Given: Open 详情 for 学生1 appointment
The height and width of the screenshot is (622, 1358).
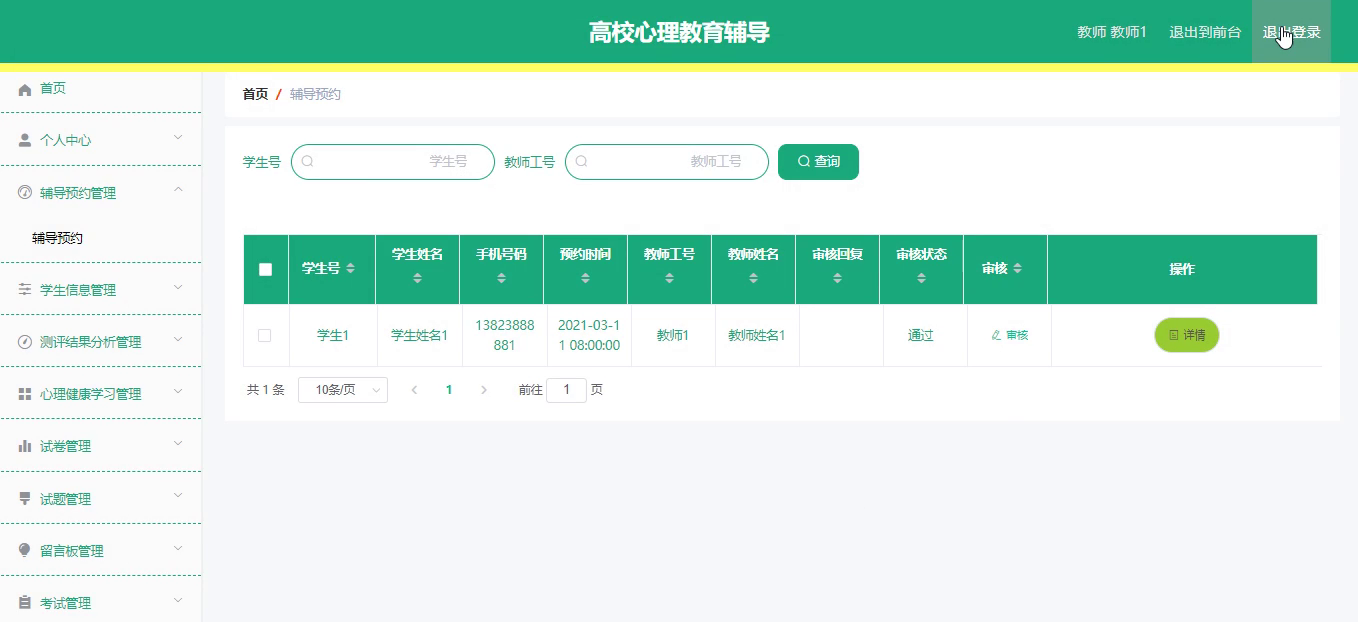Looking at the screenshot, I should 1187,335.
